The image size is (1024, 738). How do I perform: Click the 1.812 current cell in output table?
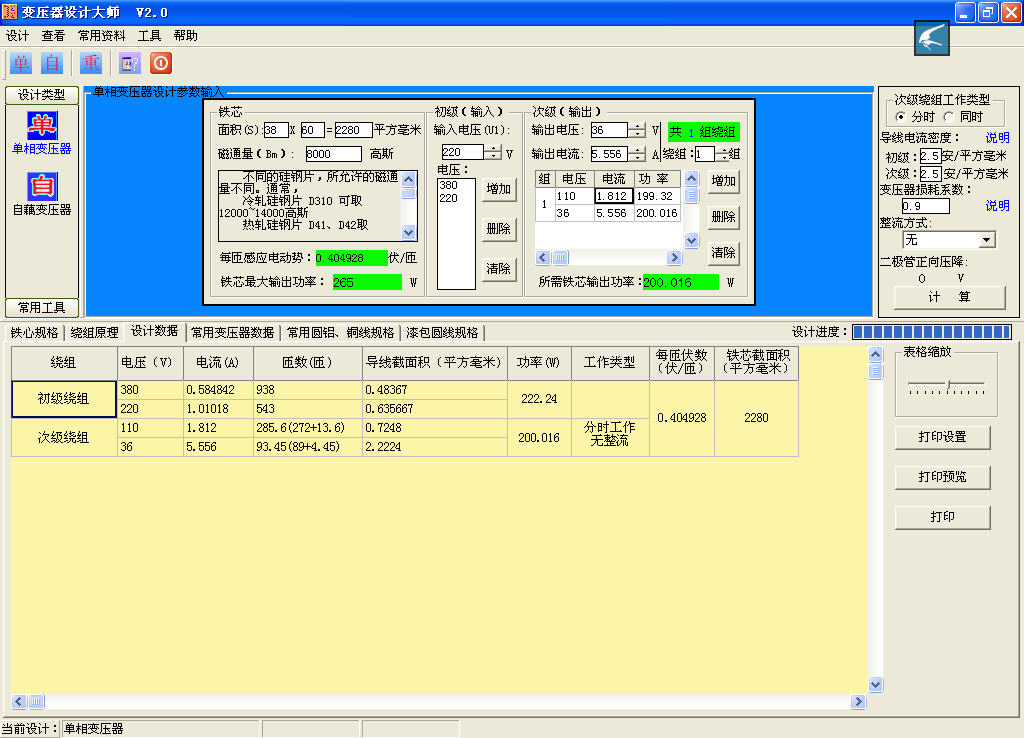[x=613, y=196]
